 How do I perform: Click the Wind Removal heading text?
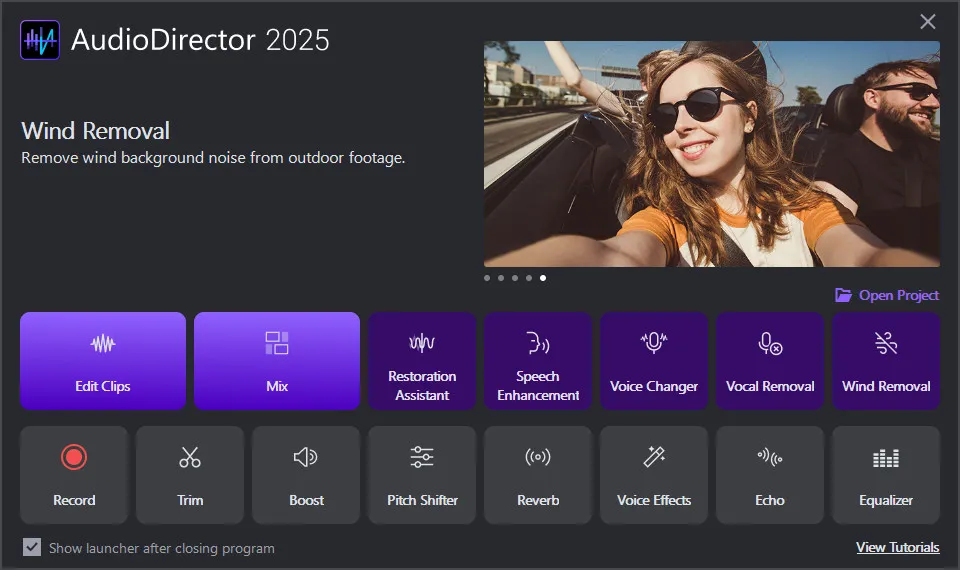[96, 130]
